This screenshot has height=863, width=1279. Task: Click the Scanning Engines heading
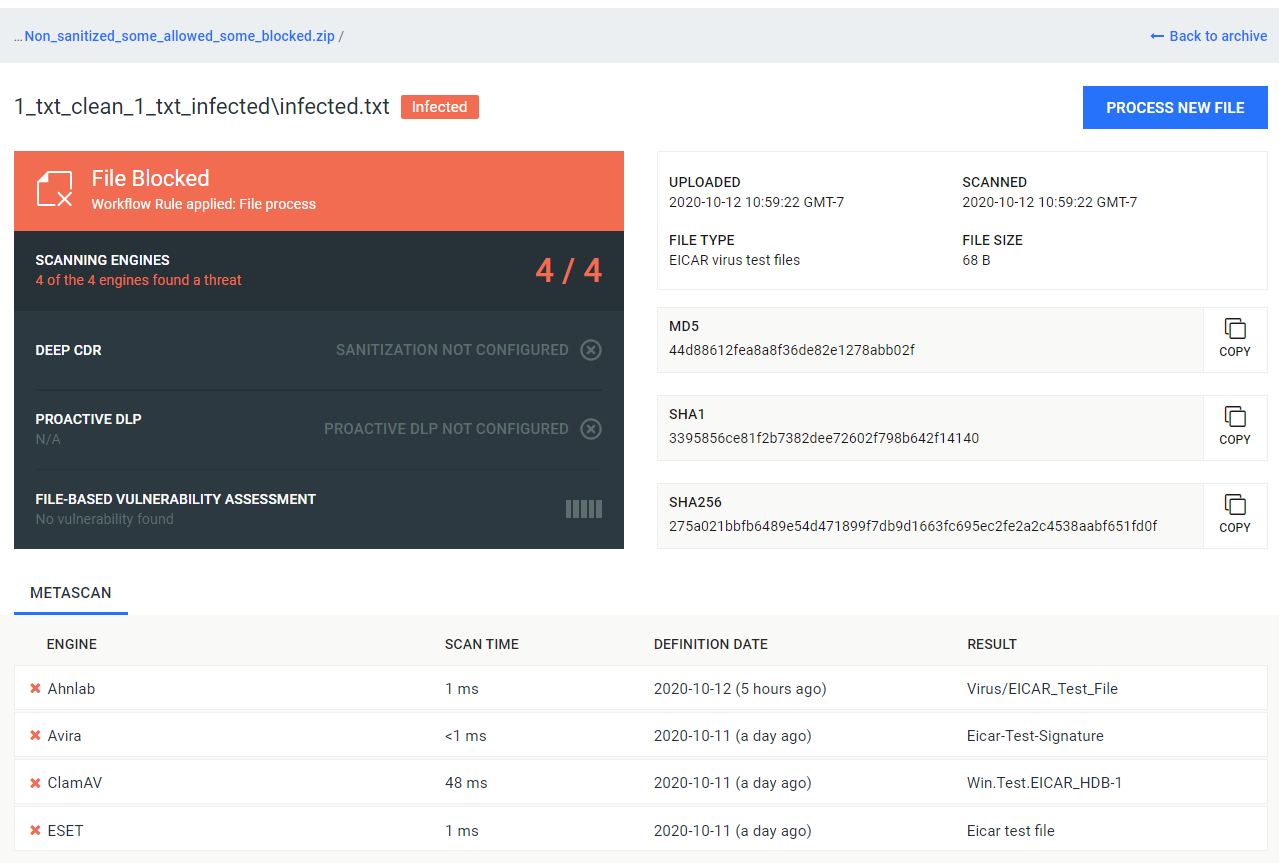[103, 260]
